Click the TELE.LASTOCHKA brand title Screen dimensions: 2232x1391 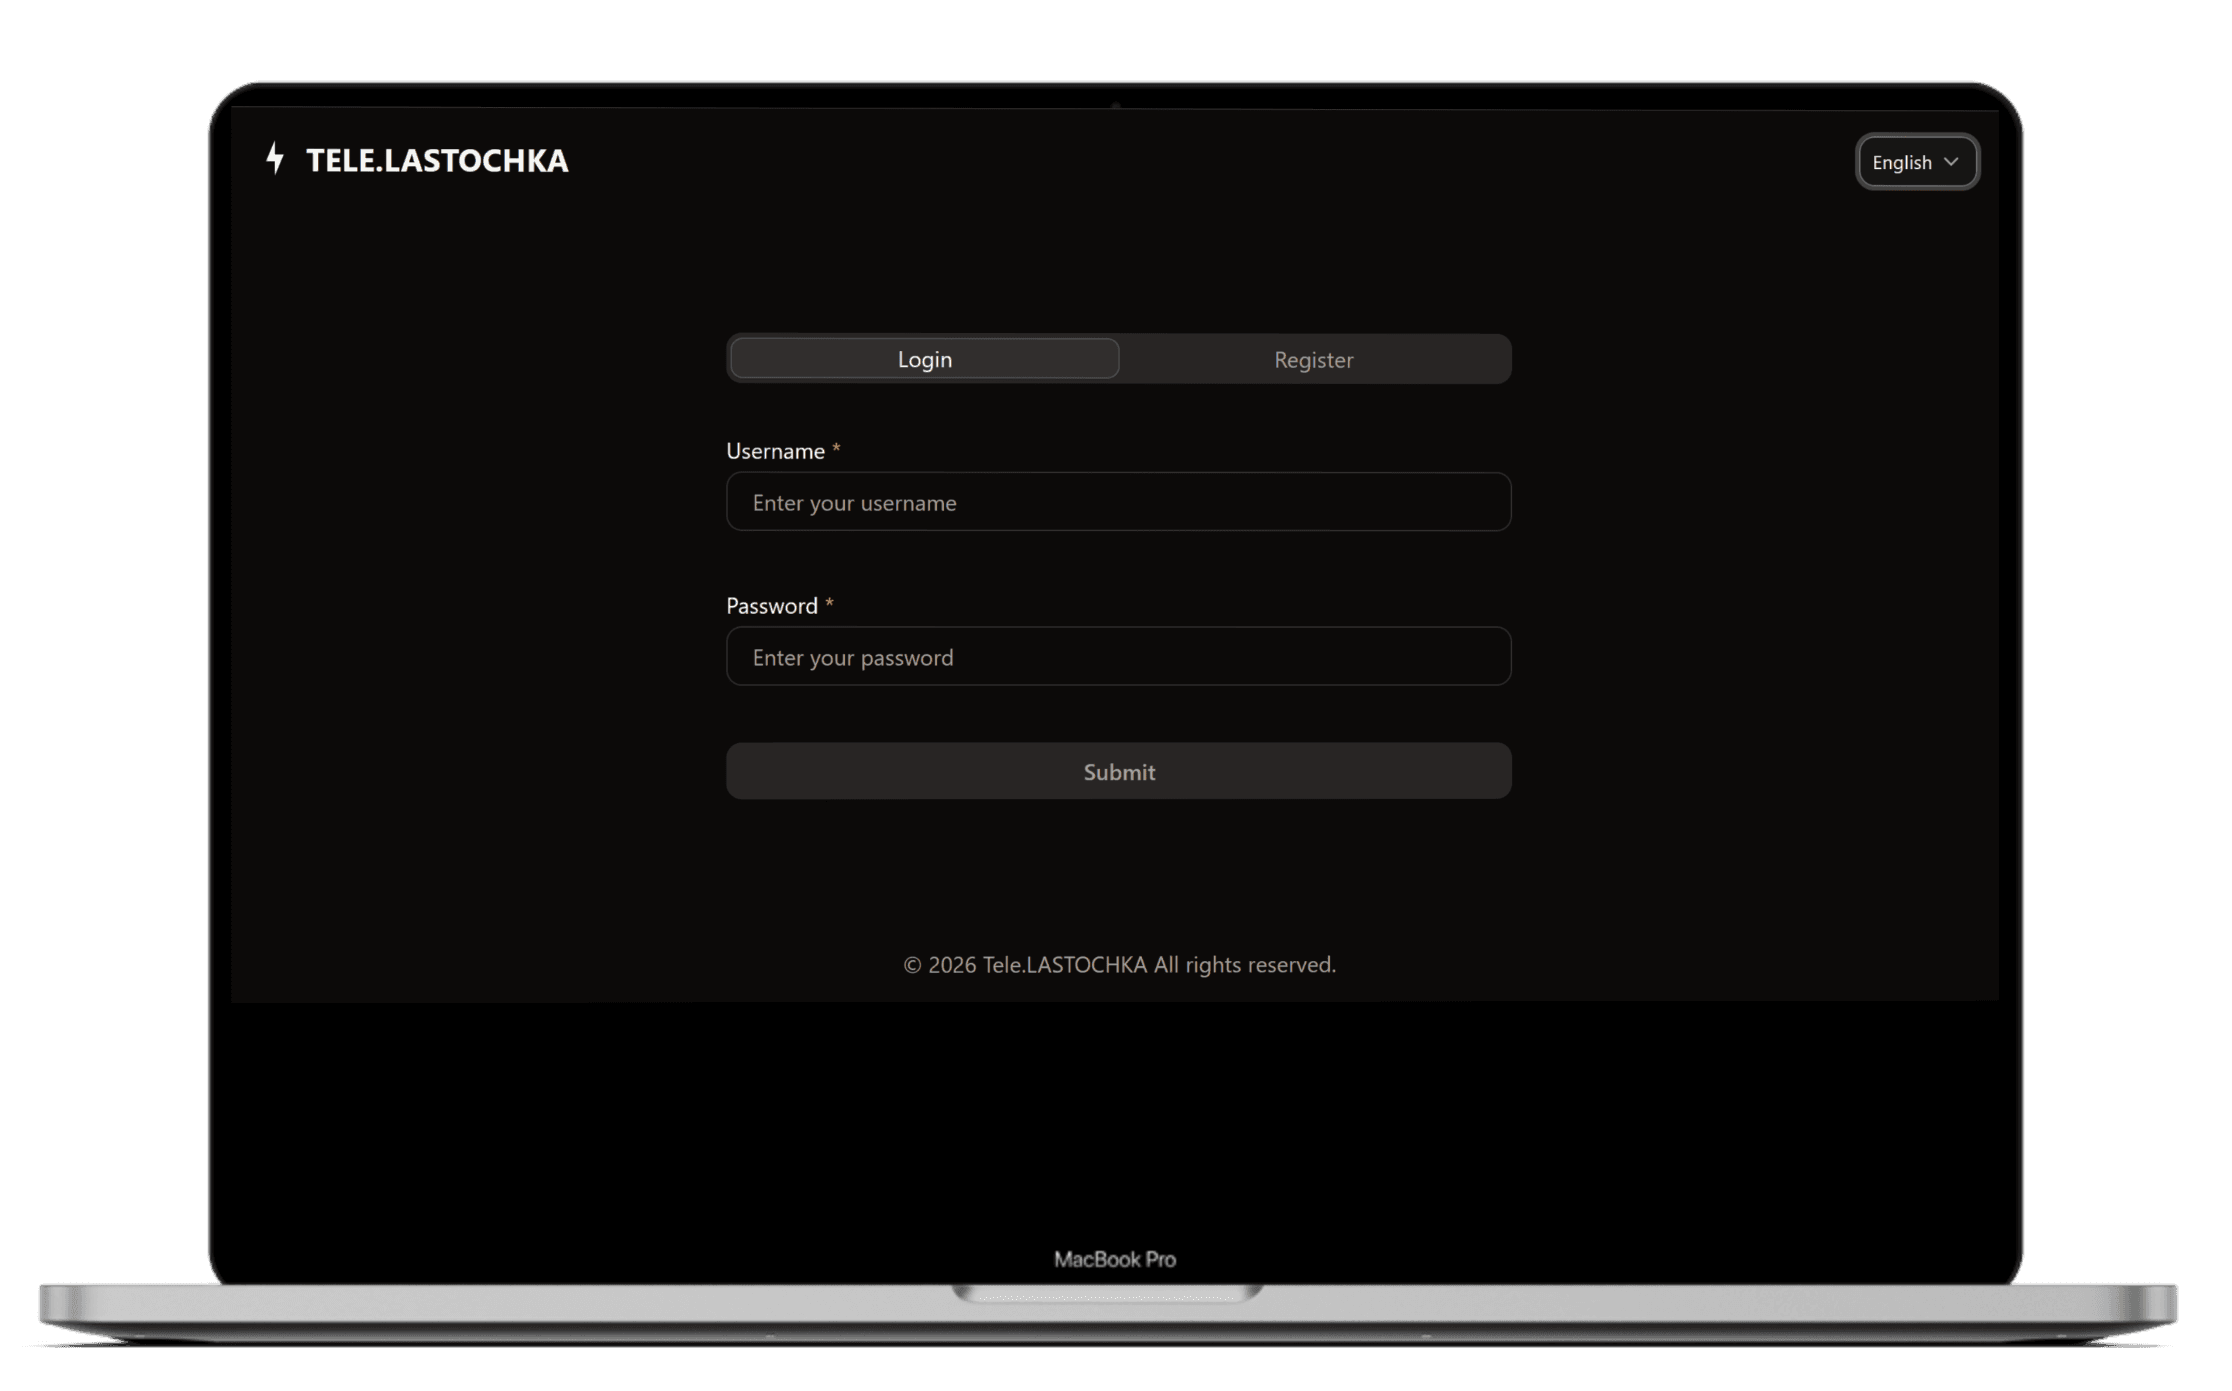437,161
